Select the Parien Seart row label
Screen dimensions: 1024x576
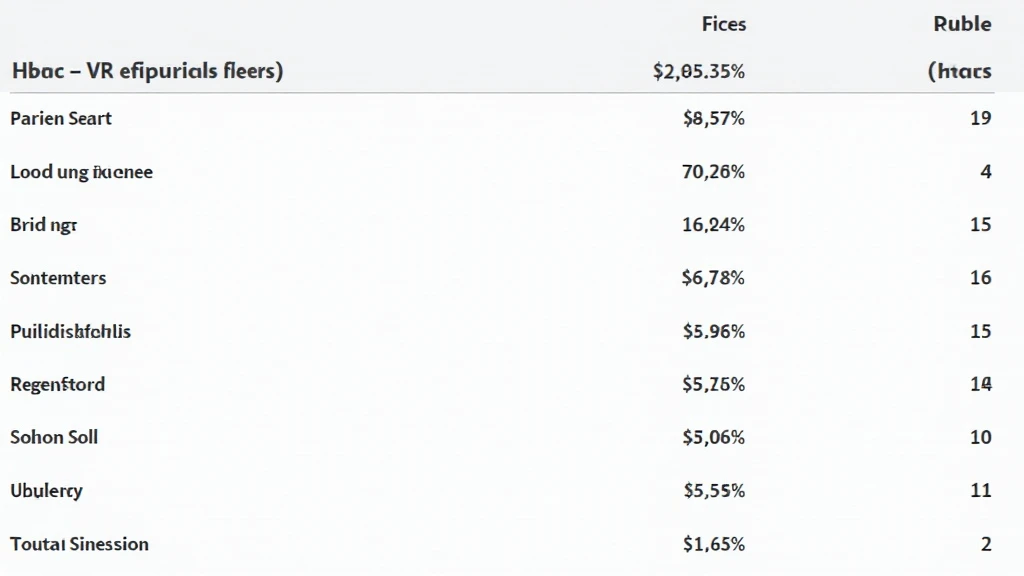[x=61, y=118]
